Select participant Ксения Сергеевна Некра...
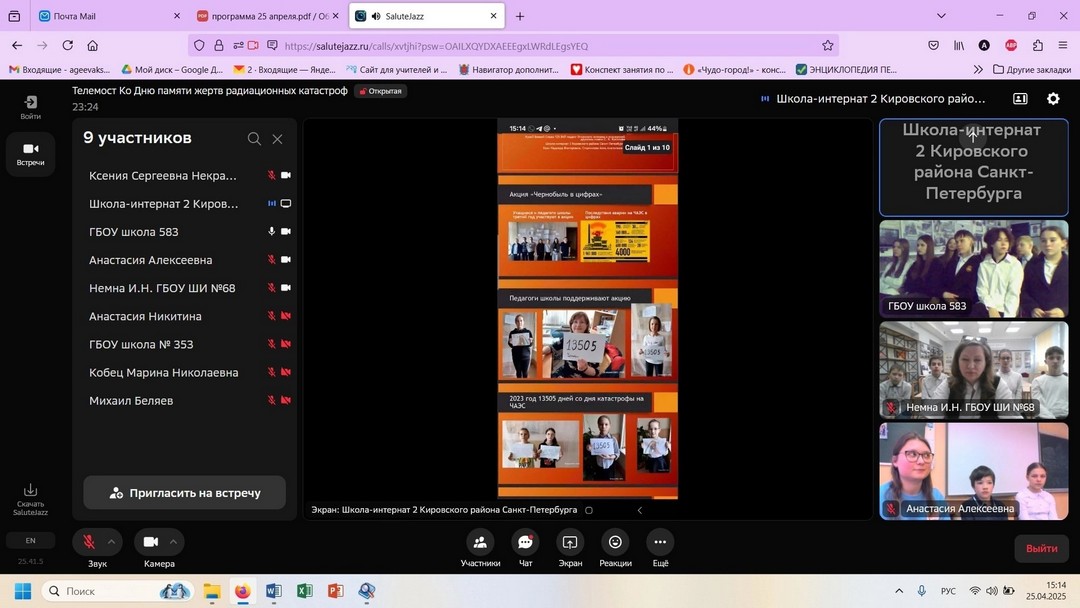 (x=187, y=176)
